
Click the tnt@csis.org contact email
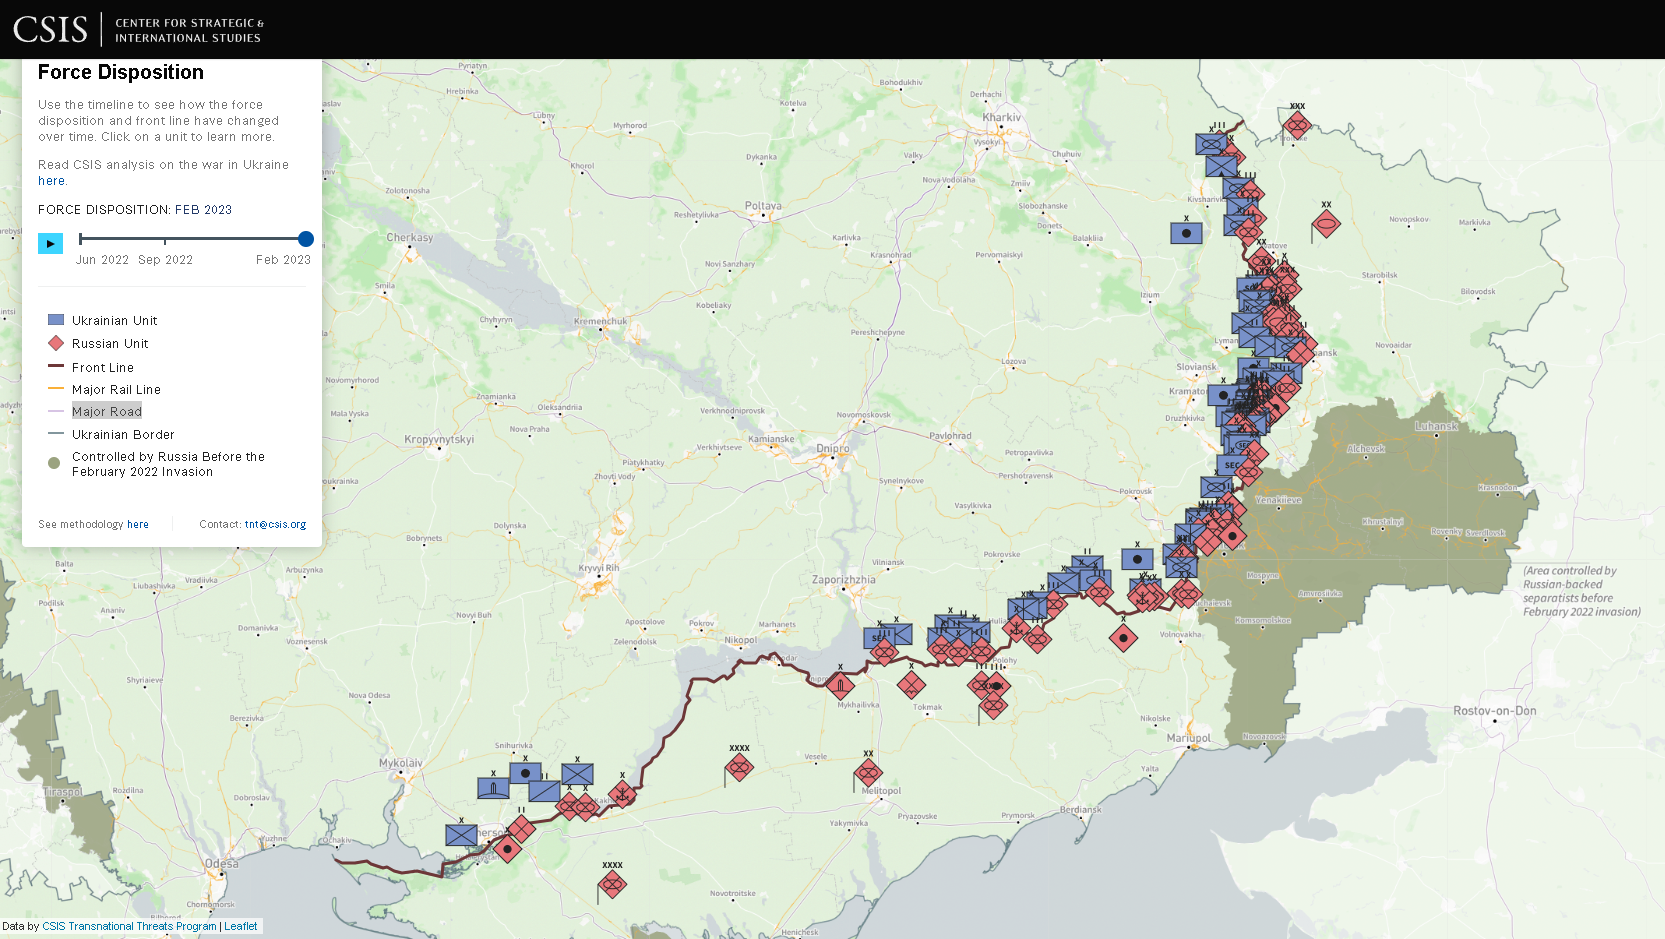[275, 524]
